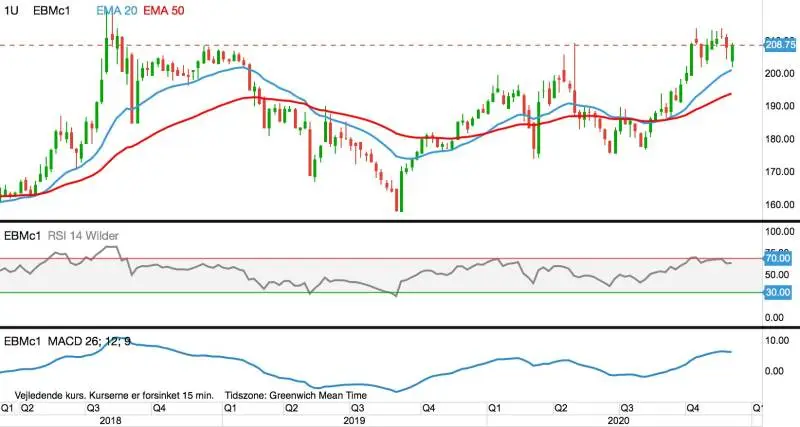Click the RSI 30.00 oversold level tag

tap(778, 292)
